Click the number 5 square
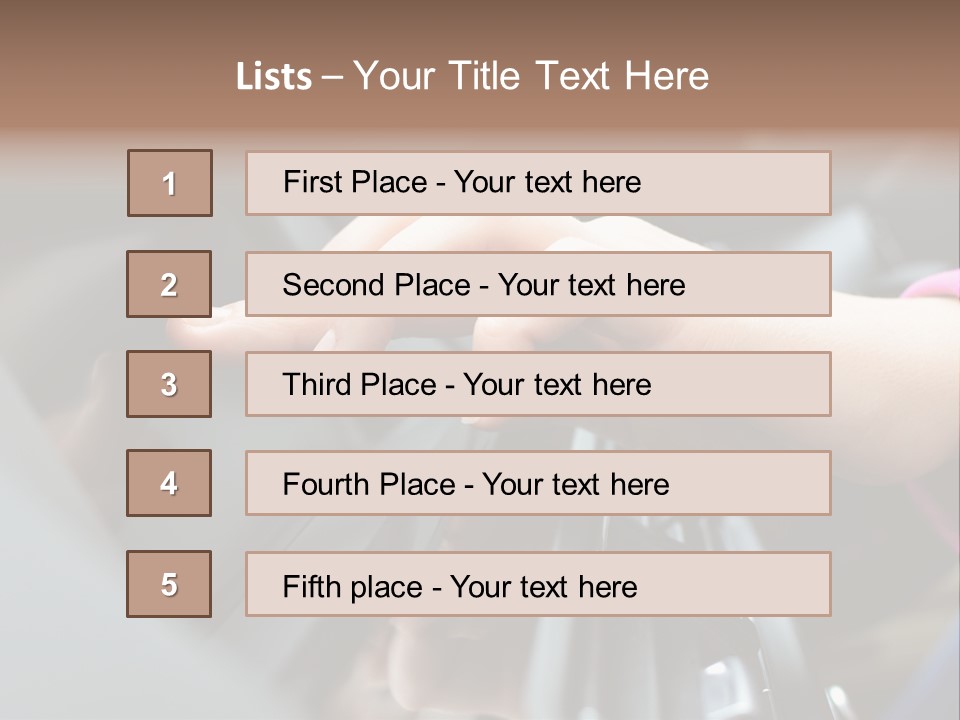This screenshot has height=720, width=960. (x=169, y=584)
